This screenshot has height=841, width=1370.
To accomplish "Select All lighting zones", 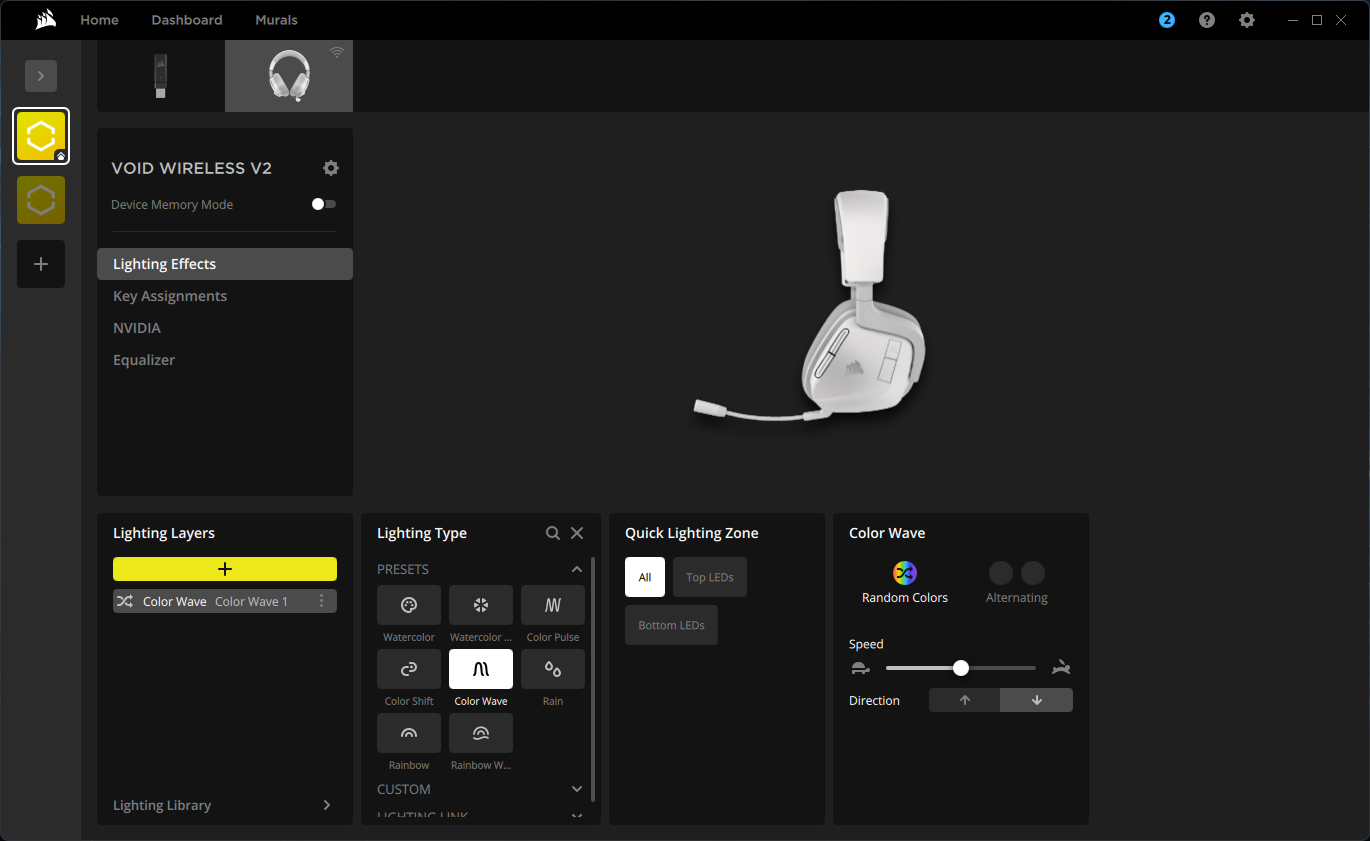I will pos(645,577).
